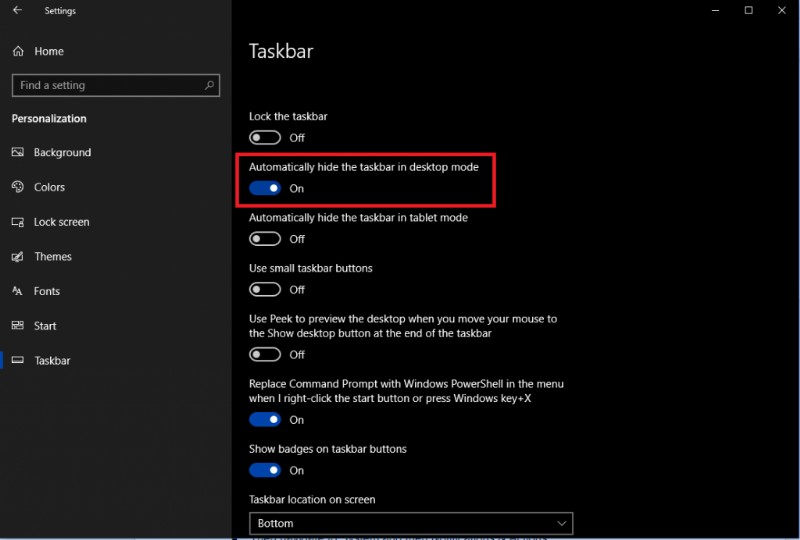The height and width of the screenshot is (540, 800).
Task: Click the Taskbar bar icon in the sidebar
Action: pos(18,360)
